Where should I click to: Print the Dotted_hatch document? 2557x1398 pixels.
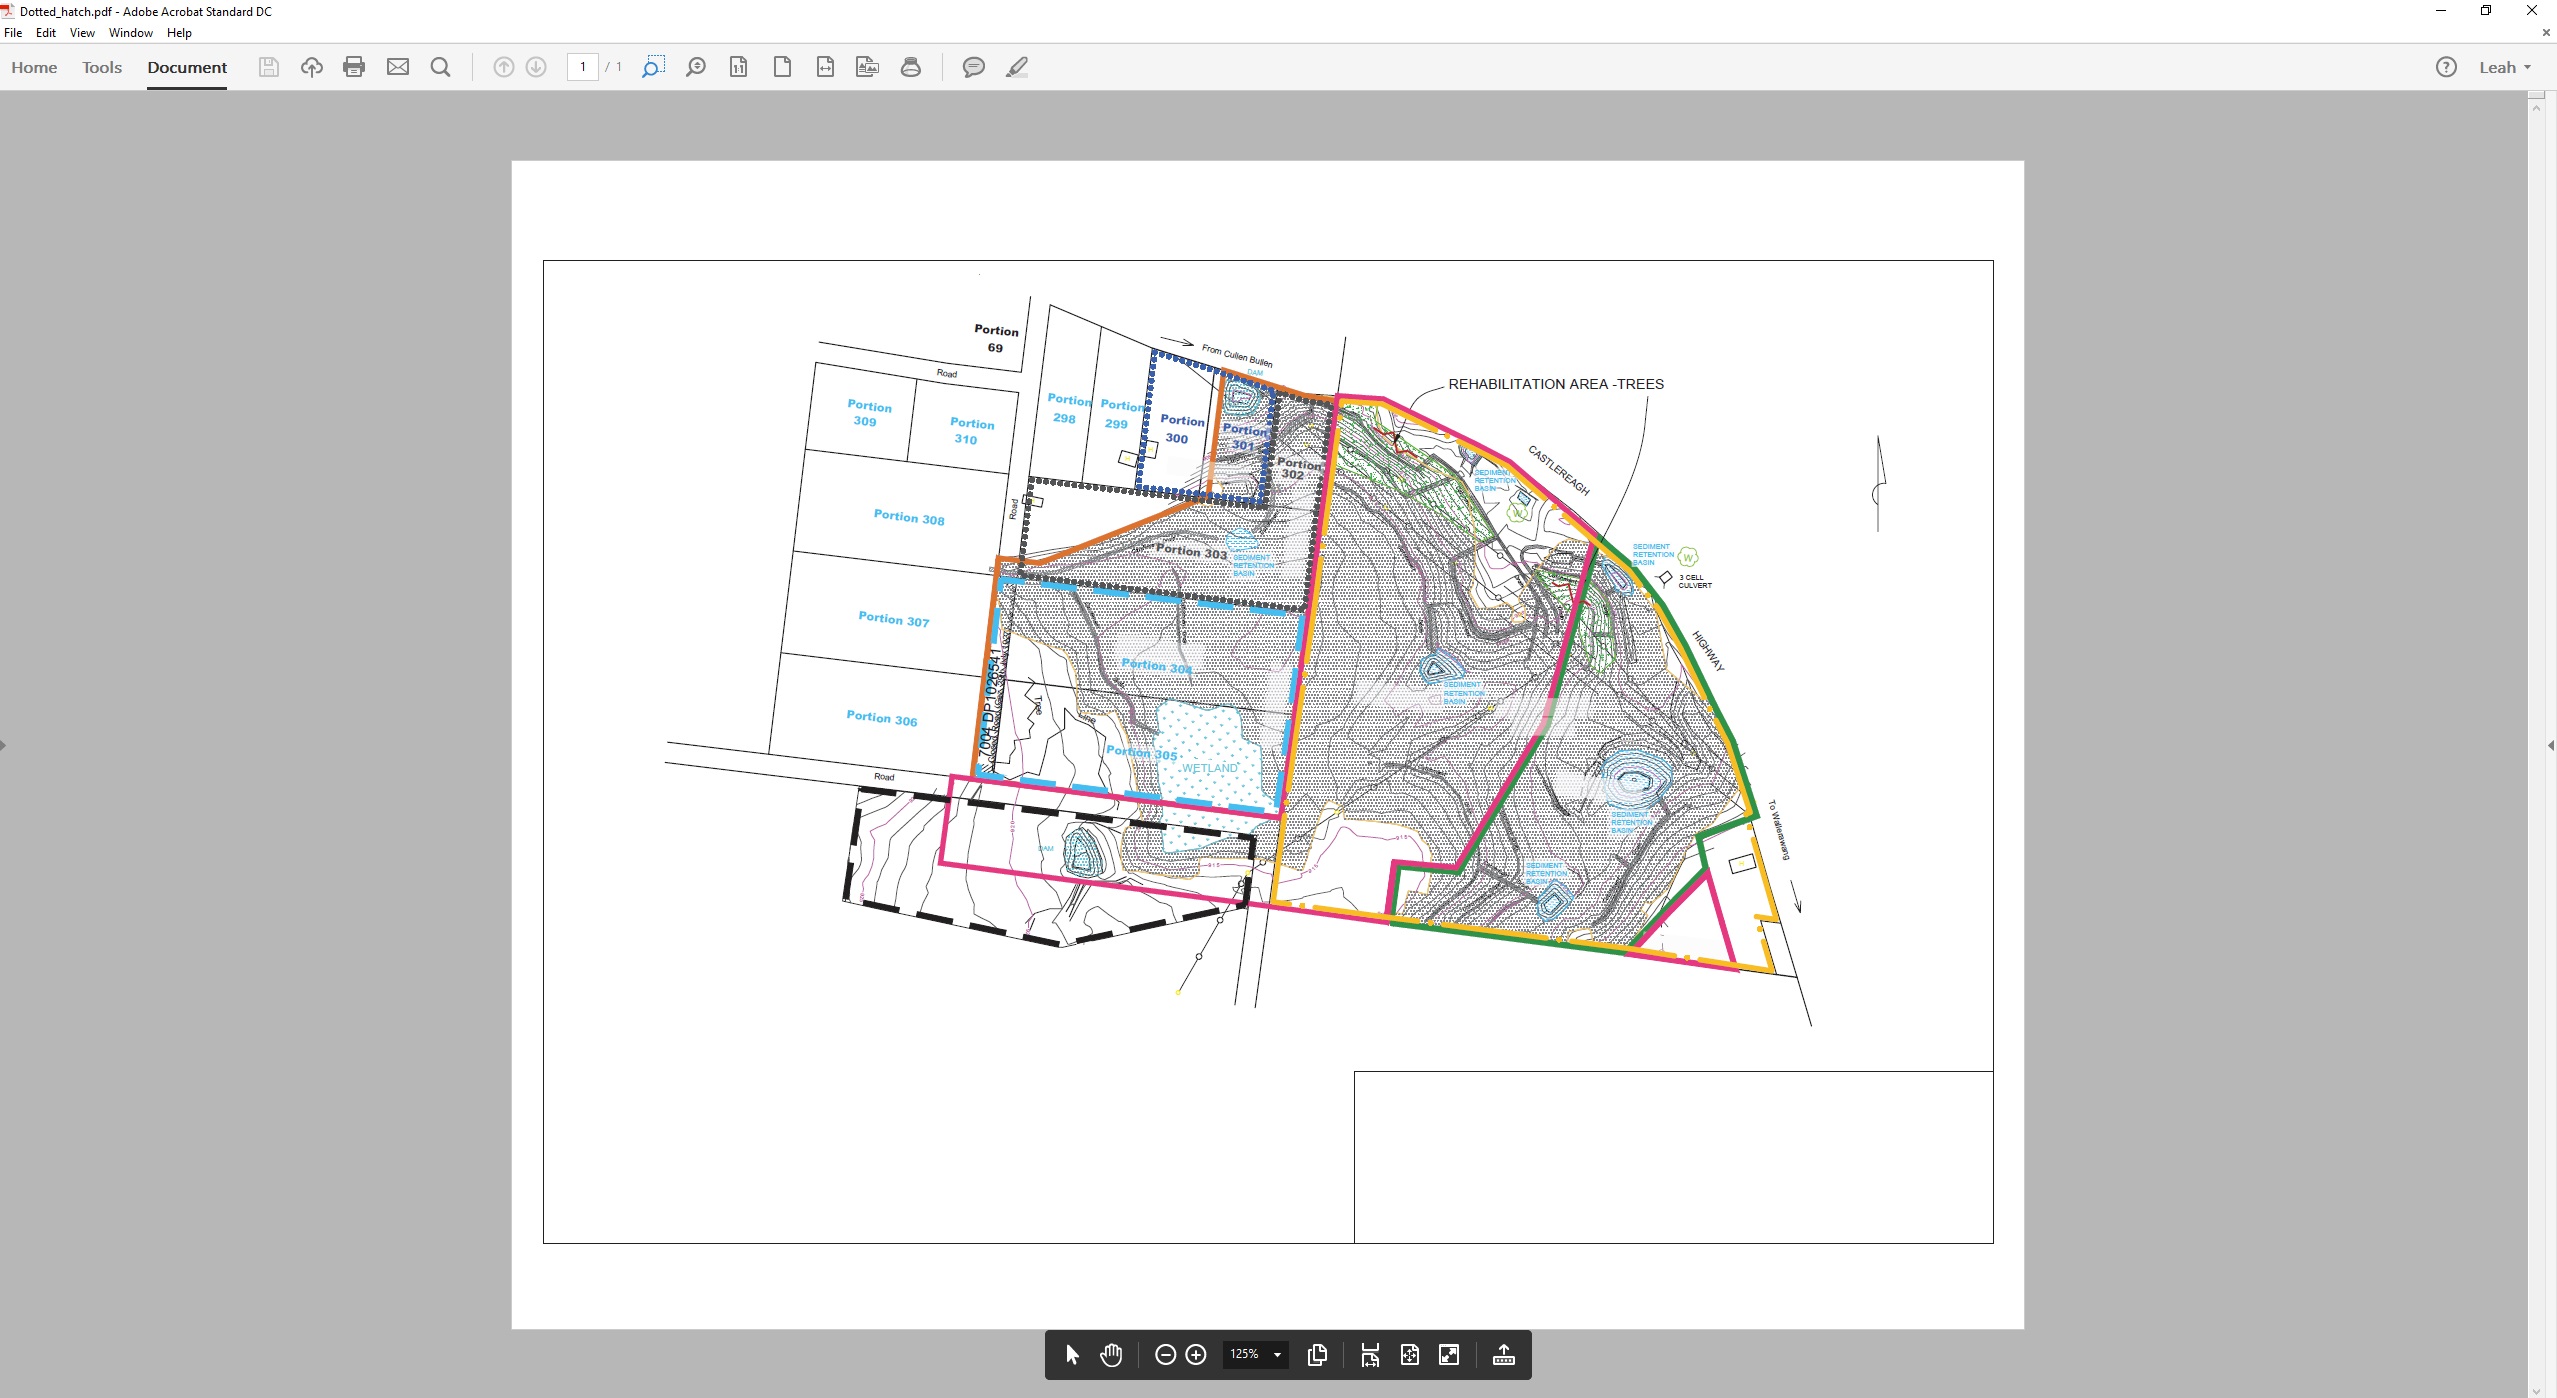(x=354, y=67)
